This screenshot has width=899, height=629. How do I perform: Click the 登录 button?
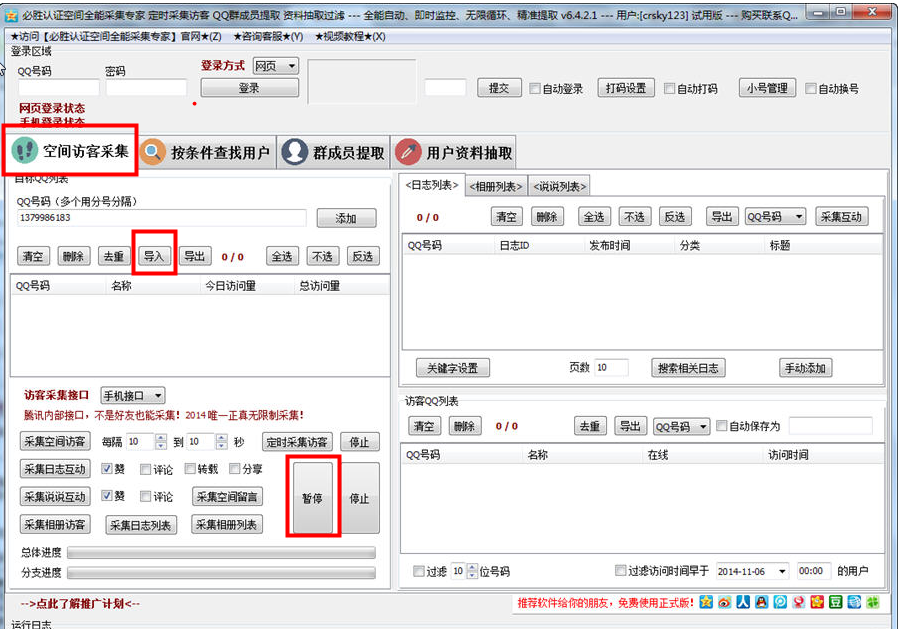(249, 88)
